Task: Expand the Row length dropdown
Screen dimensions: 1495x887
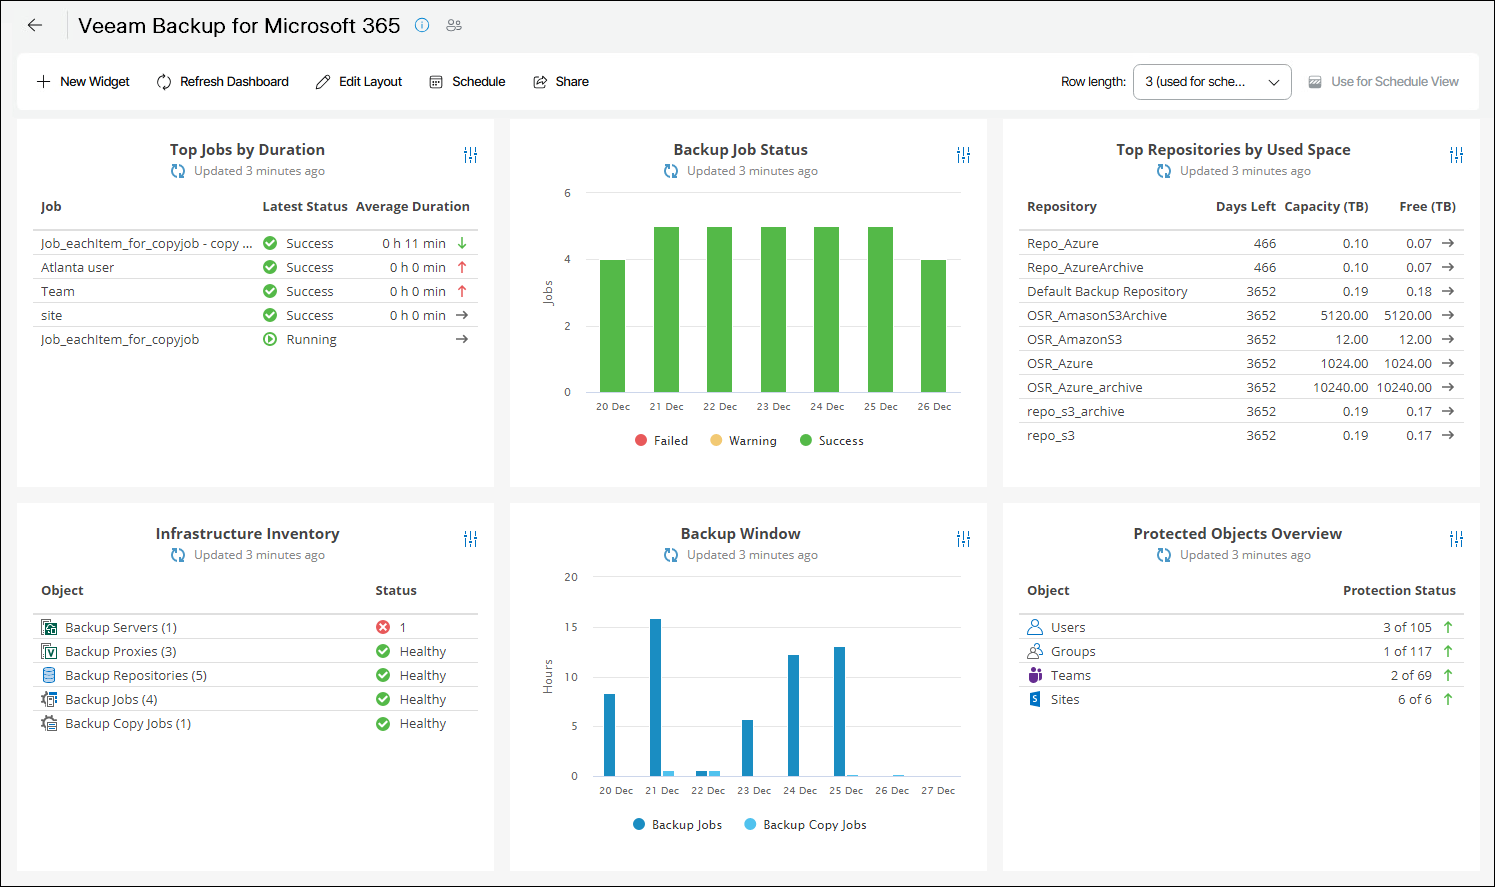Action: pos(1212,82)
